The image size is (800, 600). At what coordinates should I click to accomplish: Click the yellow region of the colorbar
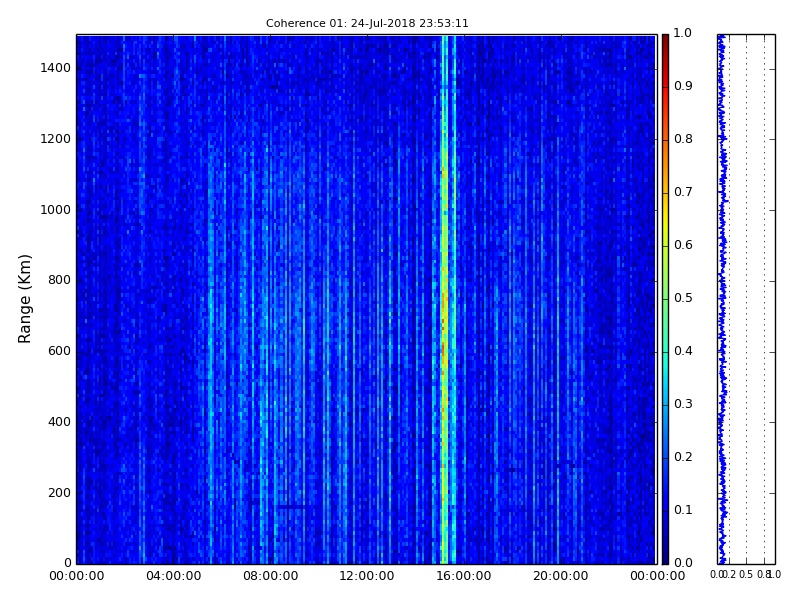pos(665,224)
